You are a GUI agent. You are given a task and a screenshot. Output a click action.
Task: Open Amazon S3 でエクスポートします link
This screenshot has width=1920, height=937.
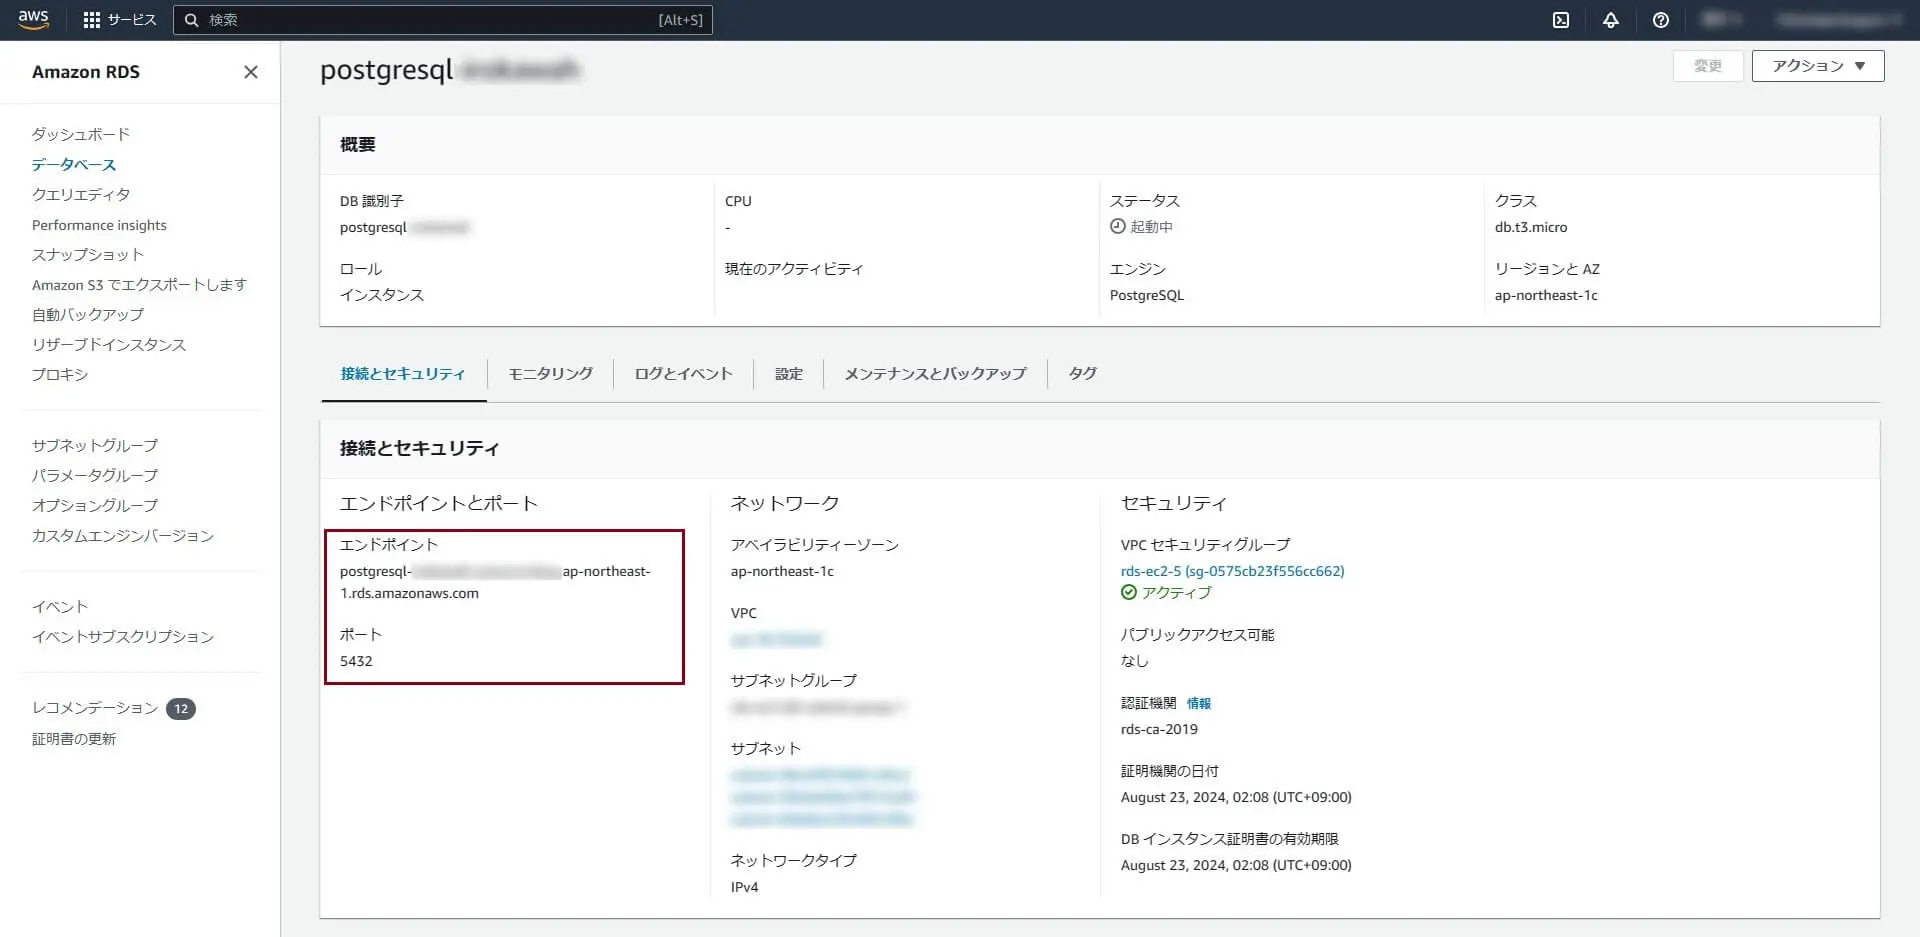coord(139,285)
